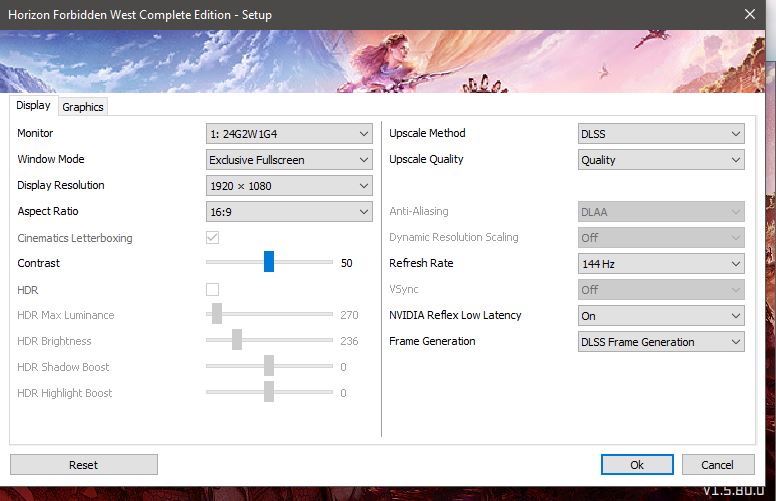Screen dimensions: 776x501
Task: Click the HDR Max Luminance slider
Action: click(x=269, y=314)
